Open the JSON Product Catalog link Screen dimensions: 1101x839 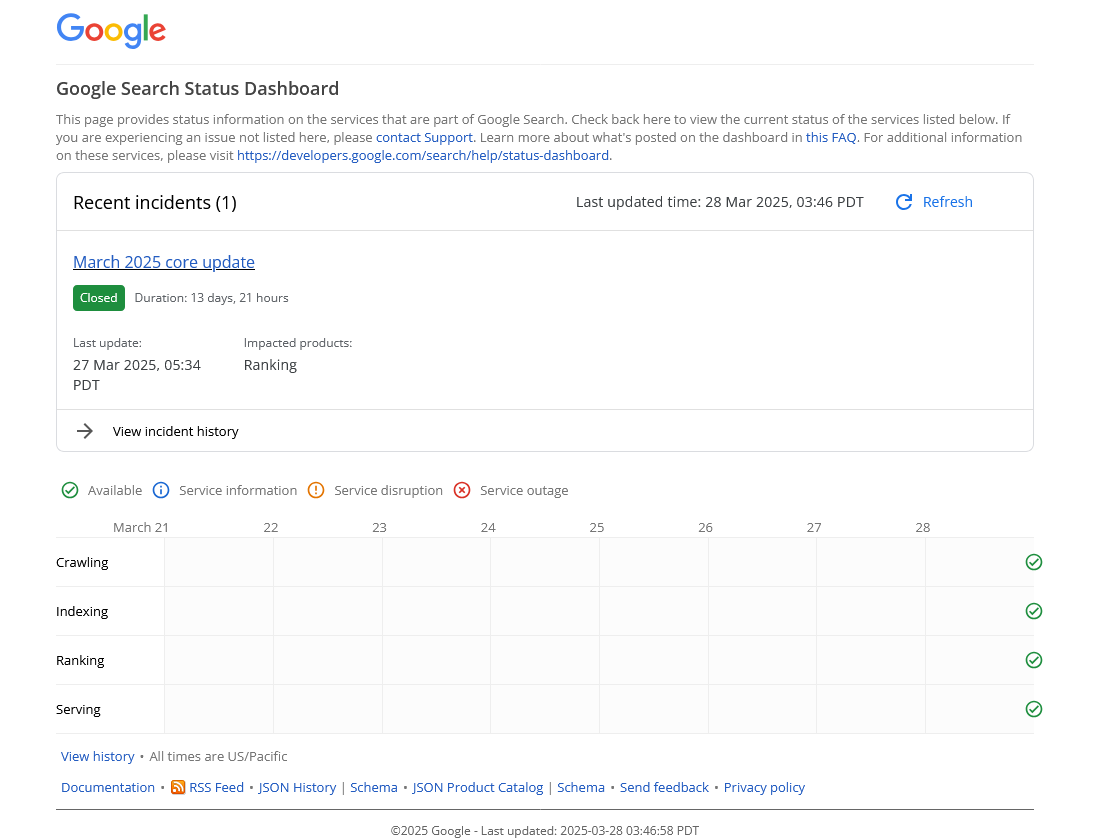click(477, 787)
